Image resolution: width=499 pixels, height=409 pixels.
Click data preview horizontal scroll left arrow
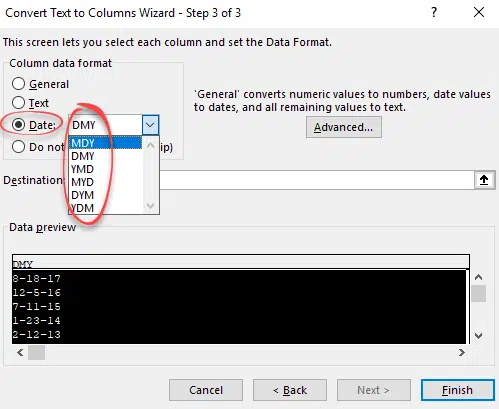[x=20, y=352]
